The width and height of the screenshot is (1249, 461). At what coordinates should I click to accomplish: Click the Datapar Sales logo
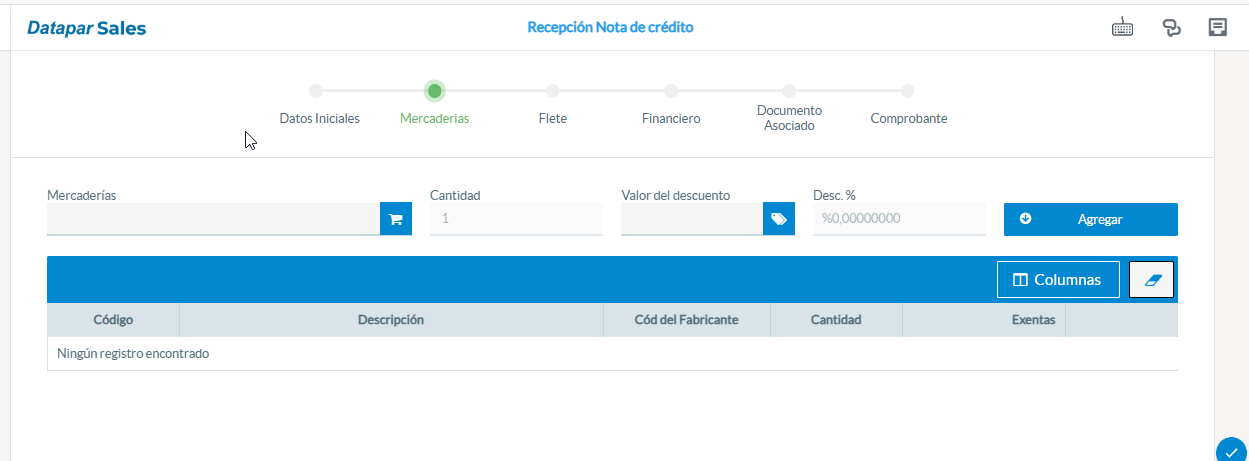pos(86,28)
